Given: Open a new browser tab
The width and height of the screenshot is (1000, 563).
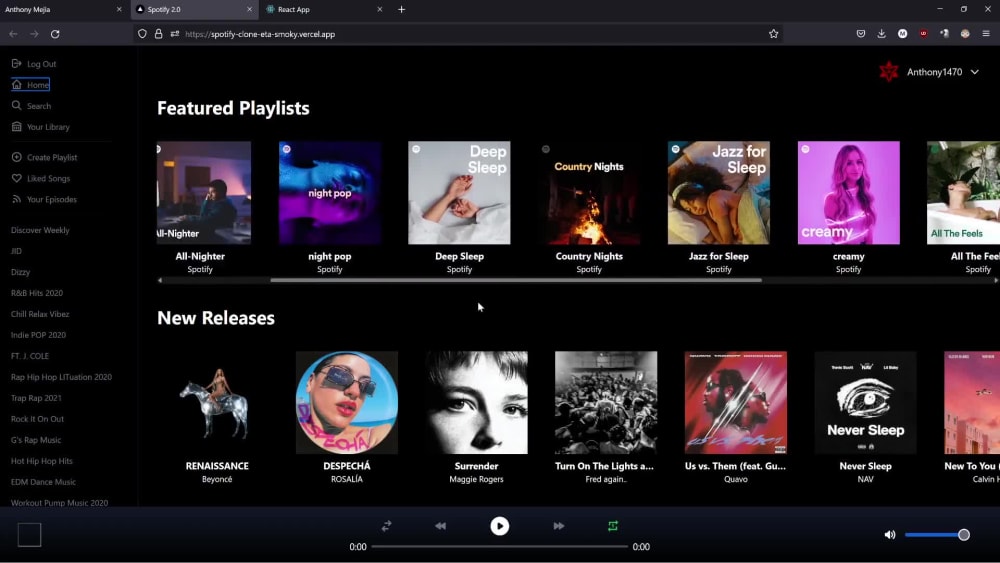Looking at the screenshot, I should point(401,10).
